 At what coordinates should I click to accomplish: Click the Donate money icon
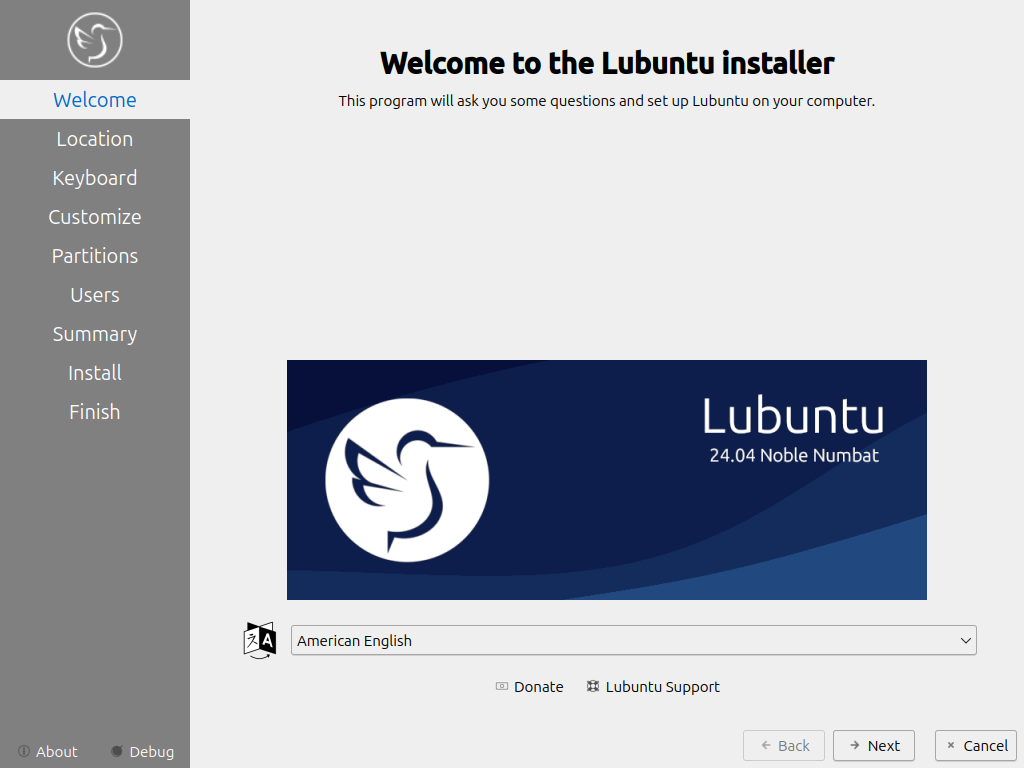pos(502,687)
